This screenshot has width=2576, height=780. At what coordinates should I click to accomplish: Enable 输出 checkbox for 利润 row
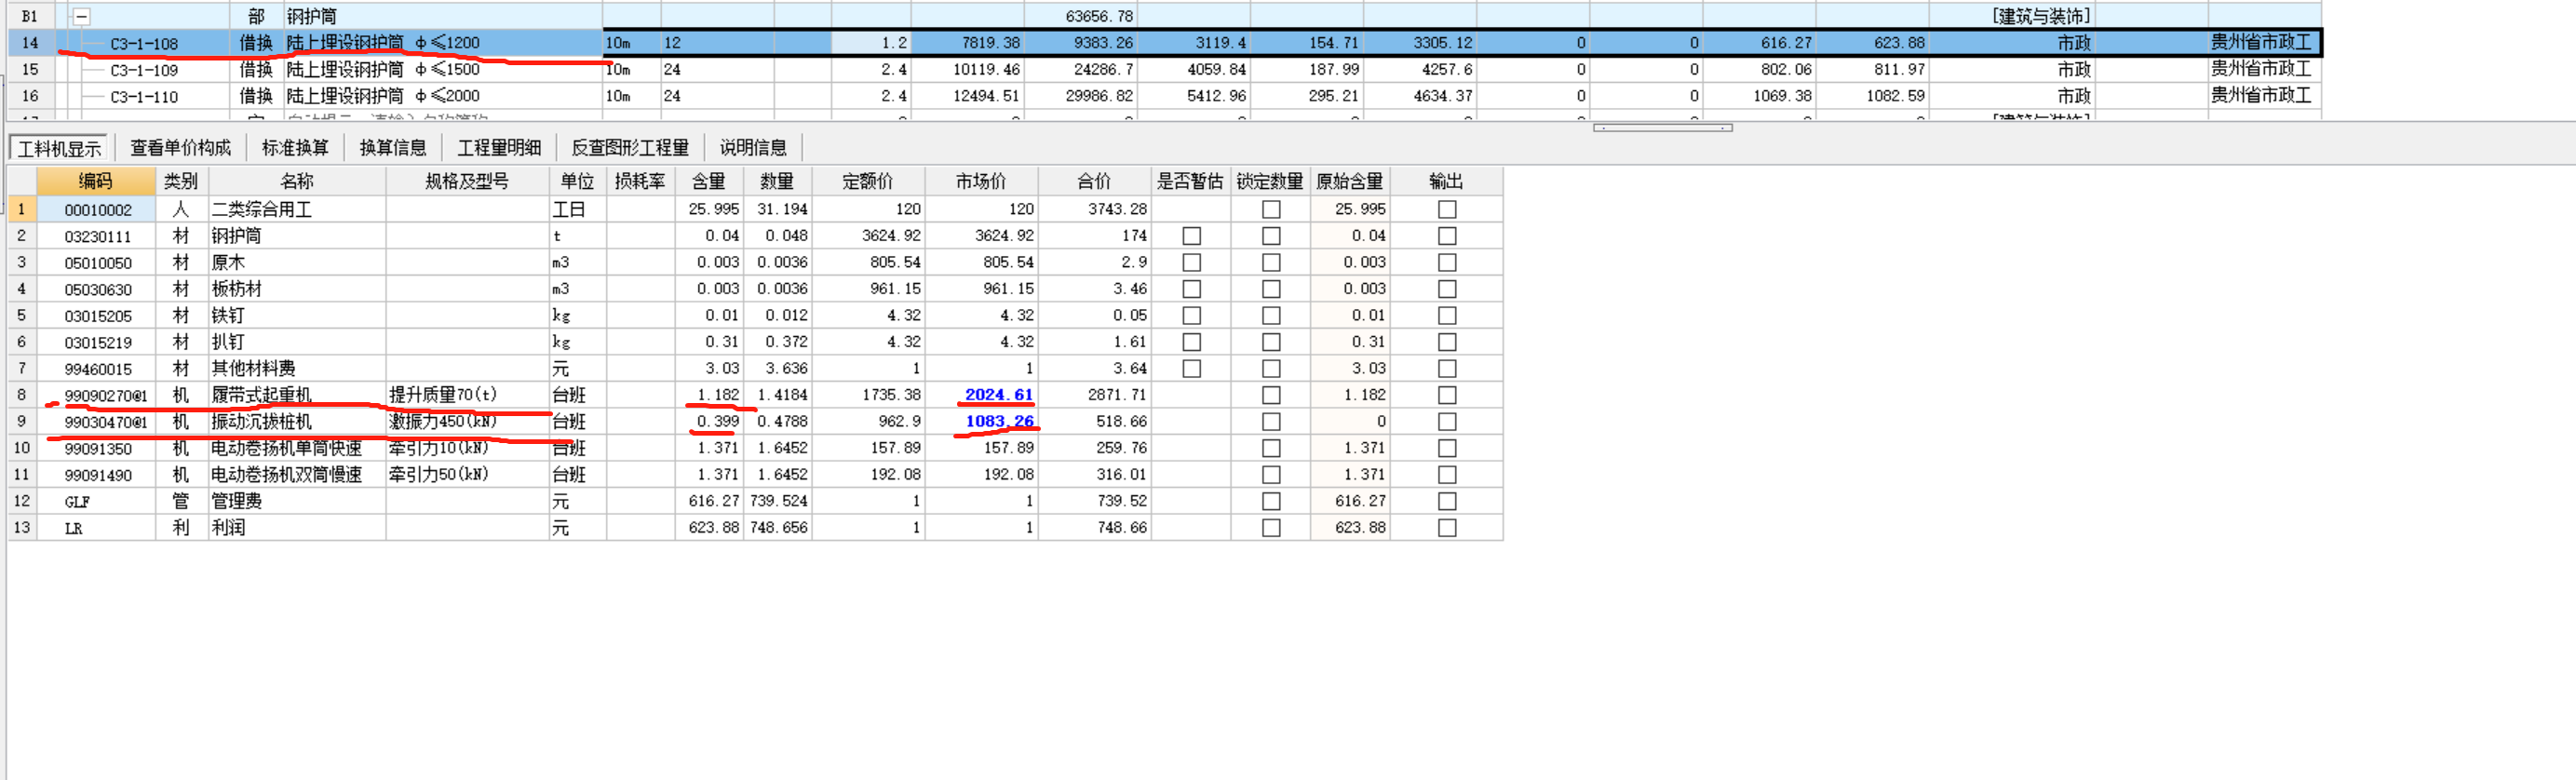click(1447, 528)
